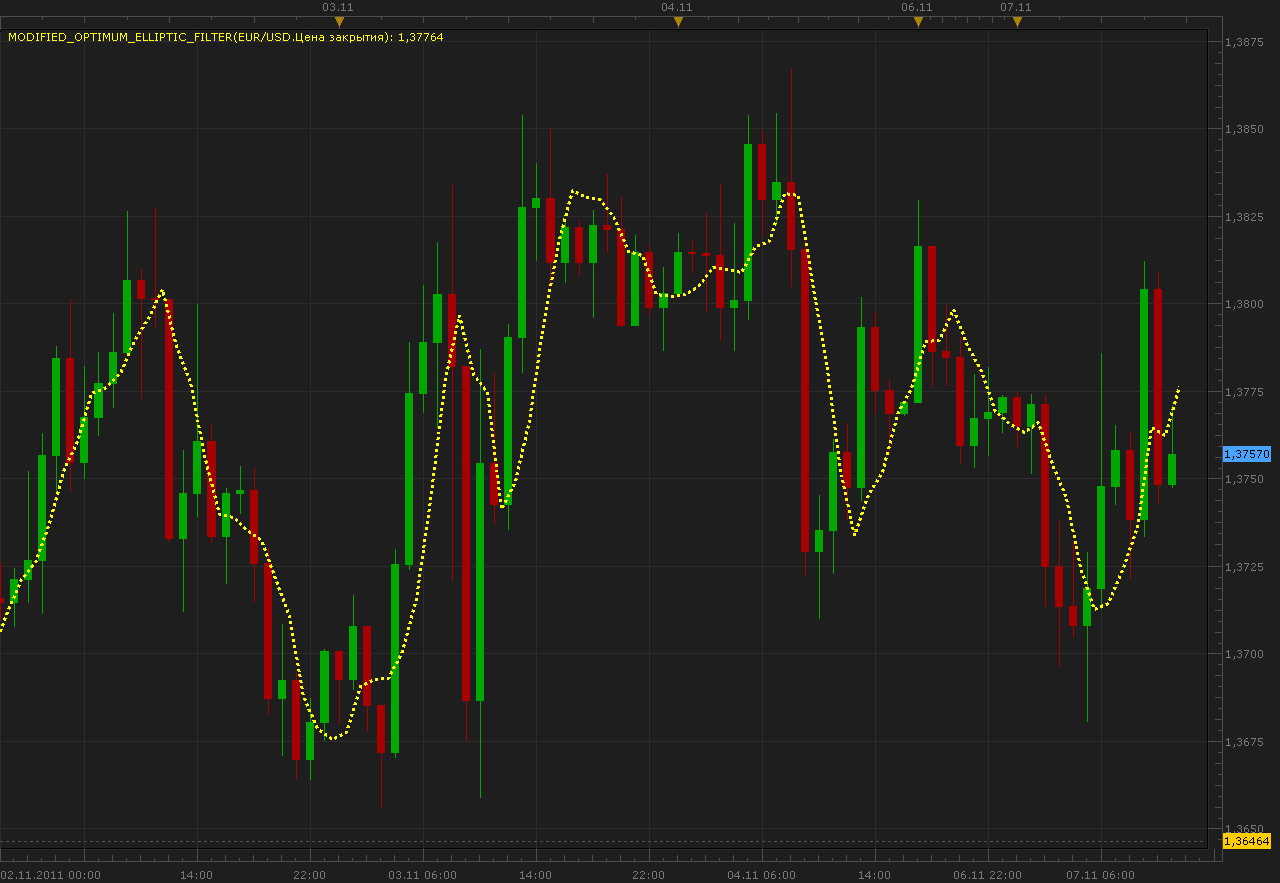Click the 1,3675 price axis label
The image size is (1280, 883).
(x=1243, y=742)
